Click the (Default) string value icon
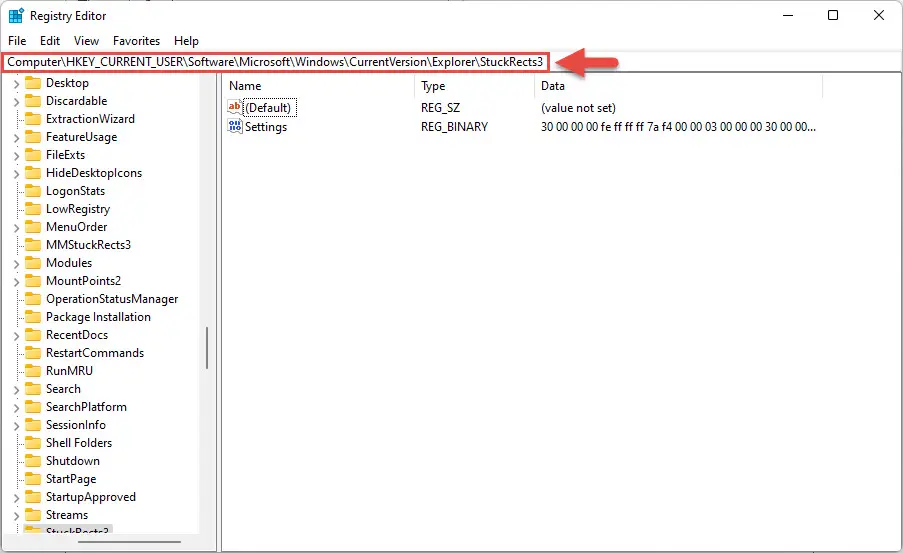The height and width of the screenshot is (553, 903). [x=235, y=107]
